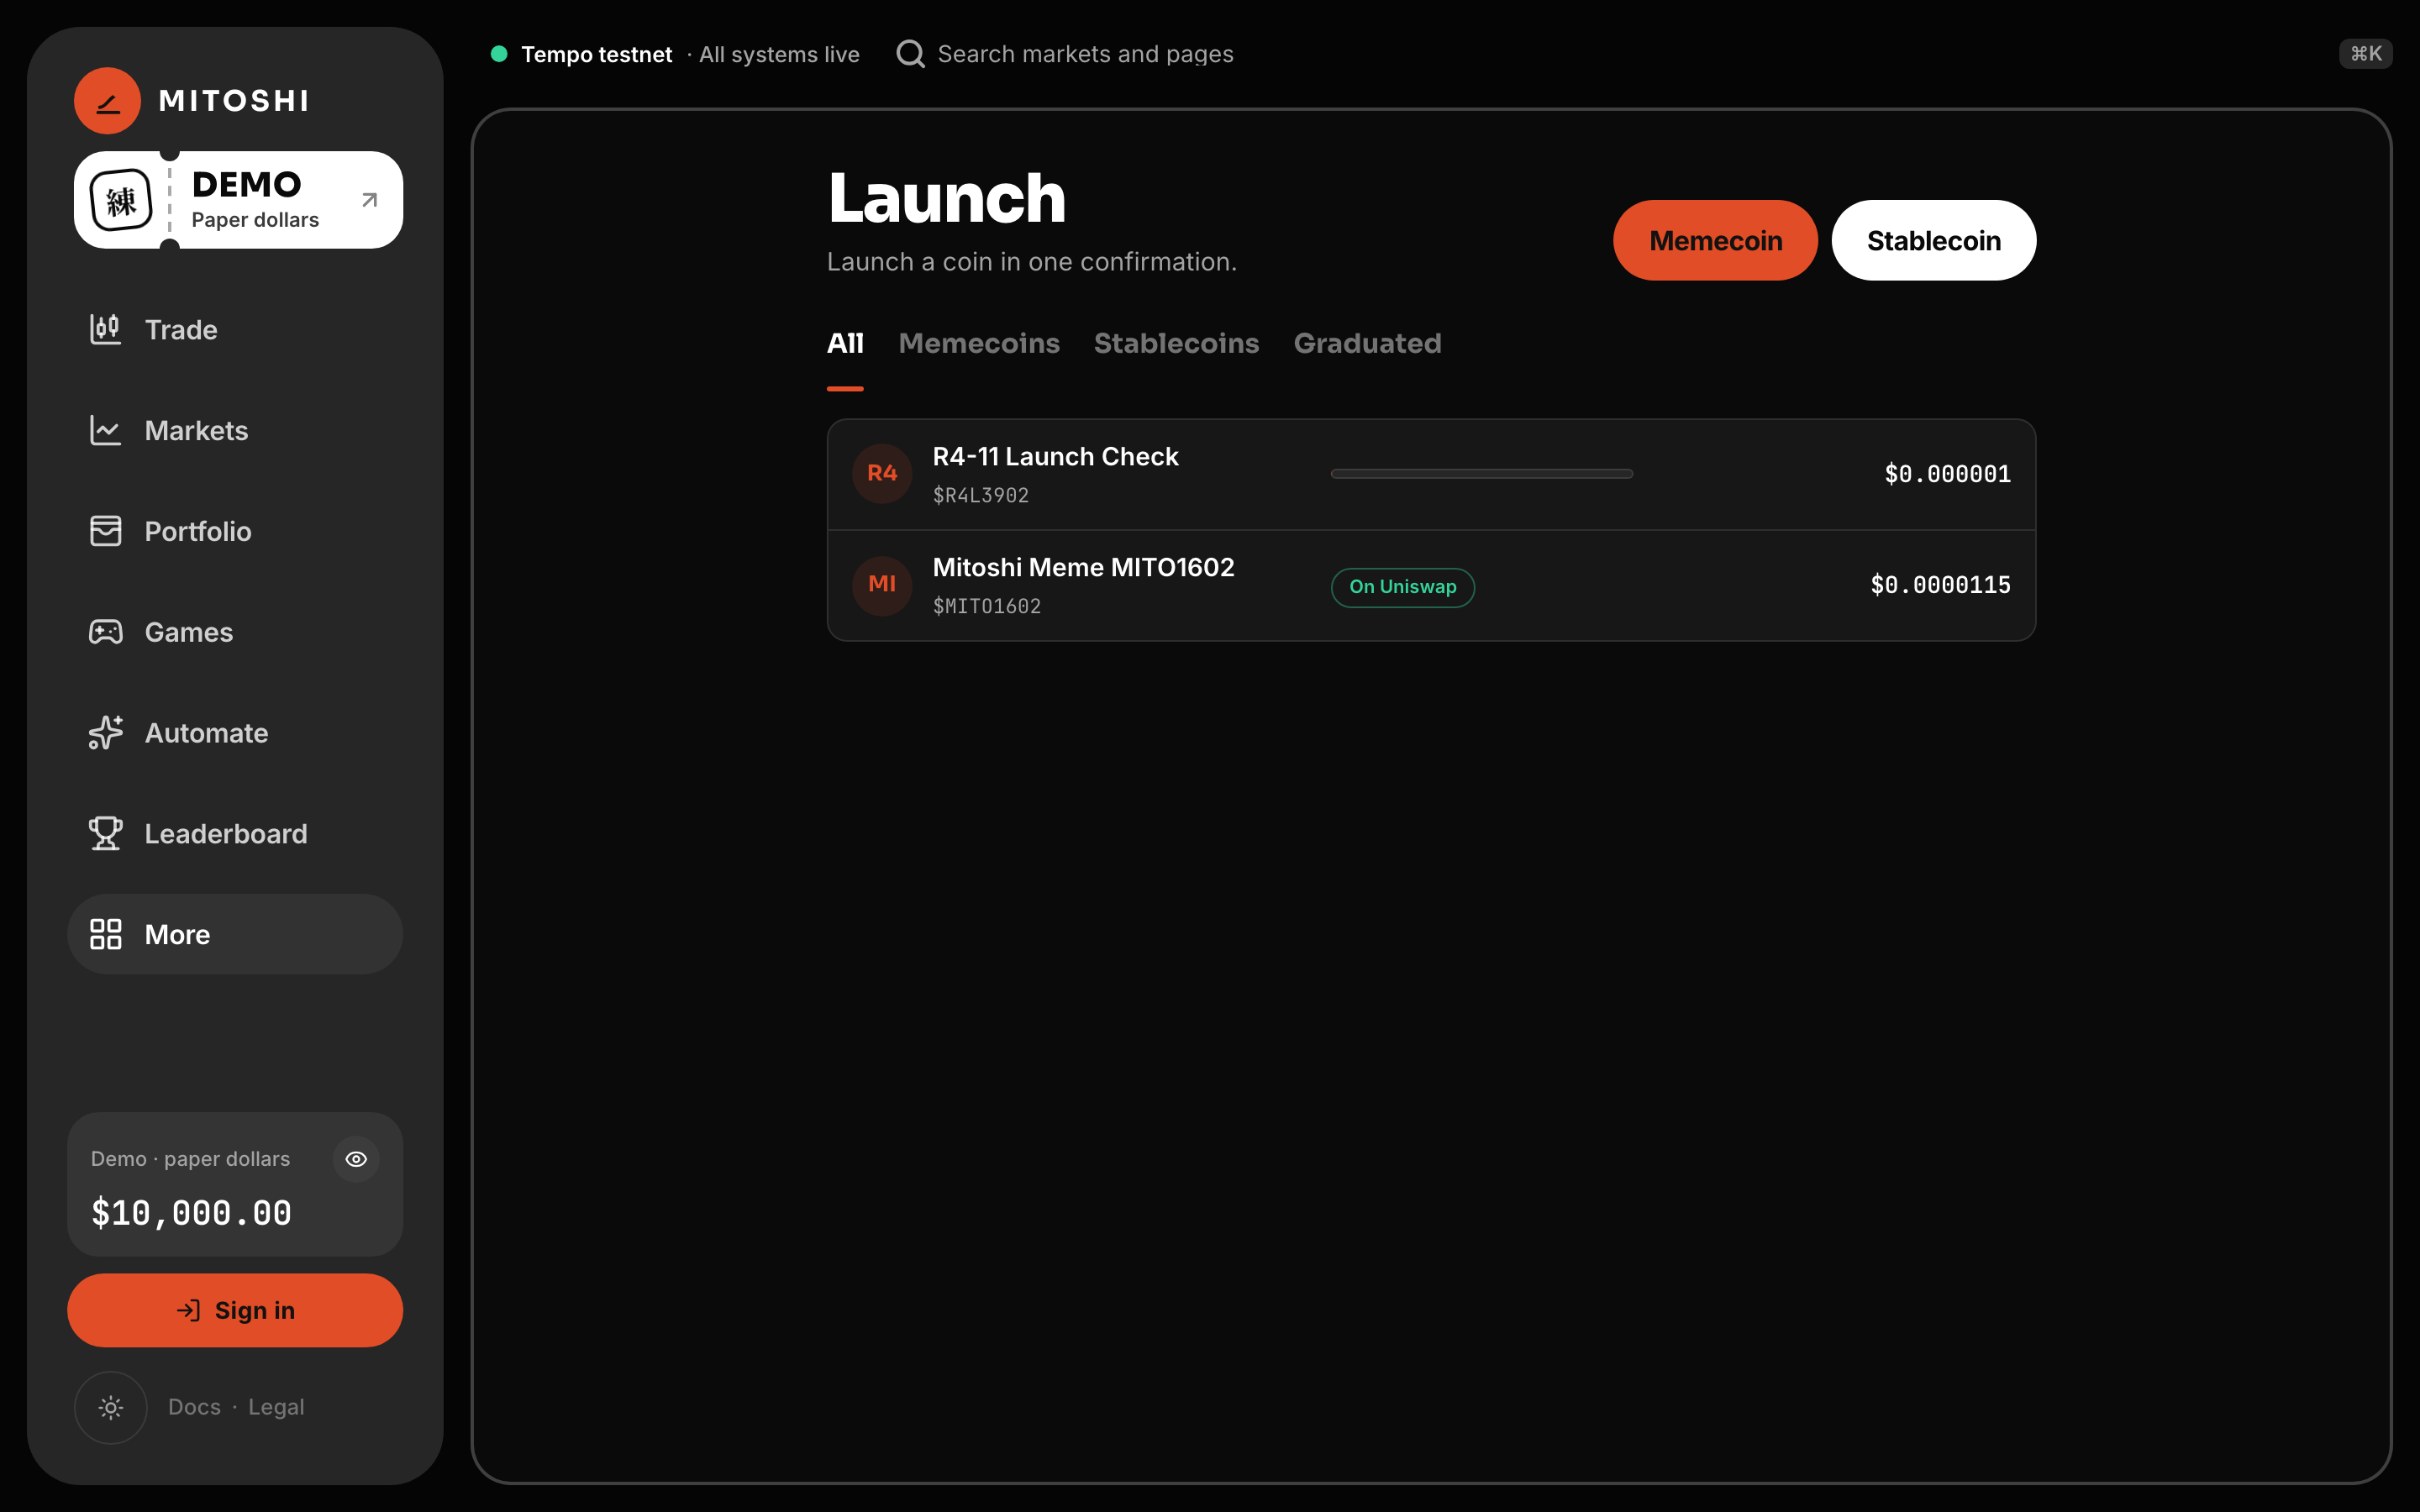The image size is (2420, 1512).
Task: Click R4-11 Launch Check progress bar
Action: [1481, 474]
